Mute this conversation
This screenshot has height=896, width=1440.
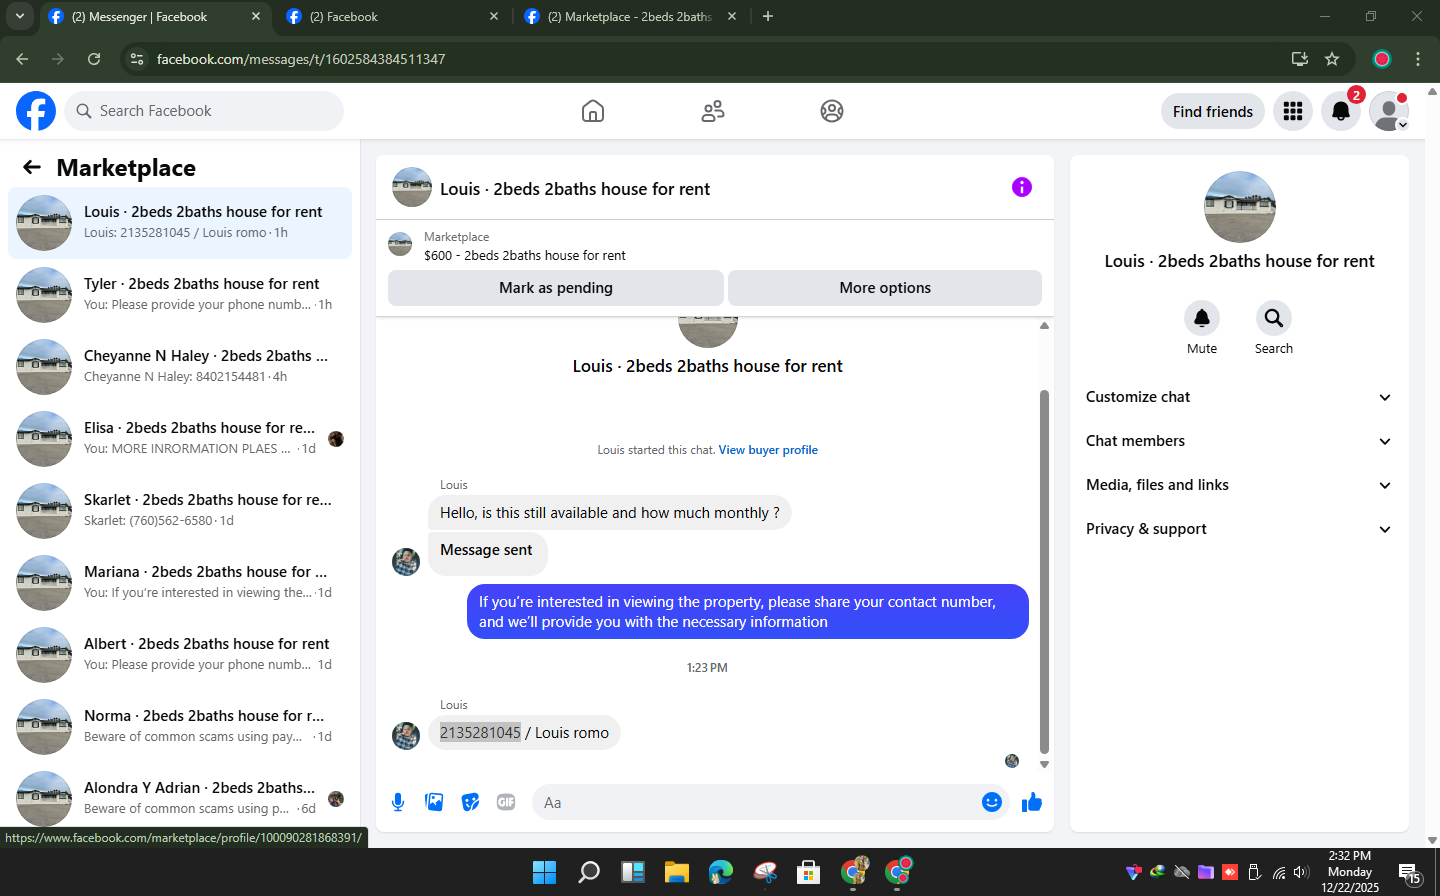point(1202,318)
